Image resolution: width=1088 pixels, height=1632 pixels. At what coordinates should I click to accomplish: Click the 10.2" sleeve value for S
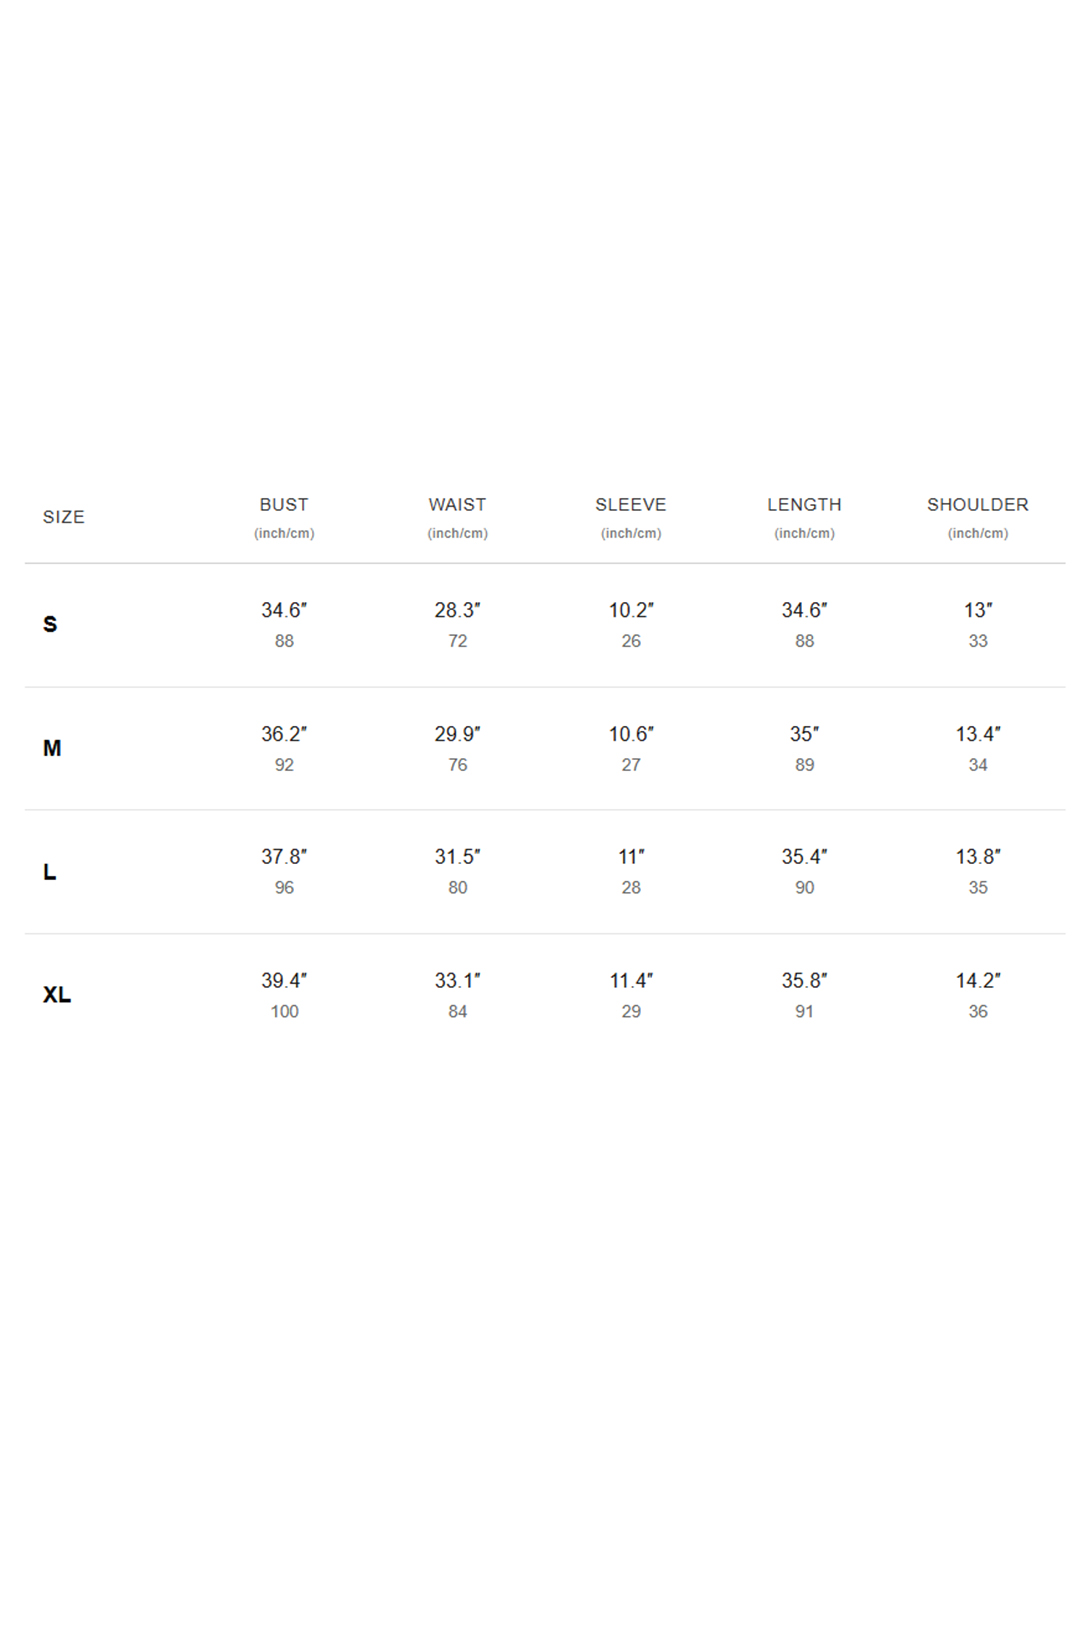(631, 610)
